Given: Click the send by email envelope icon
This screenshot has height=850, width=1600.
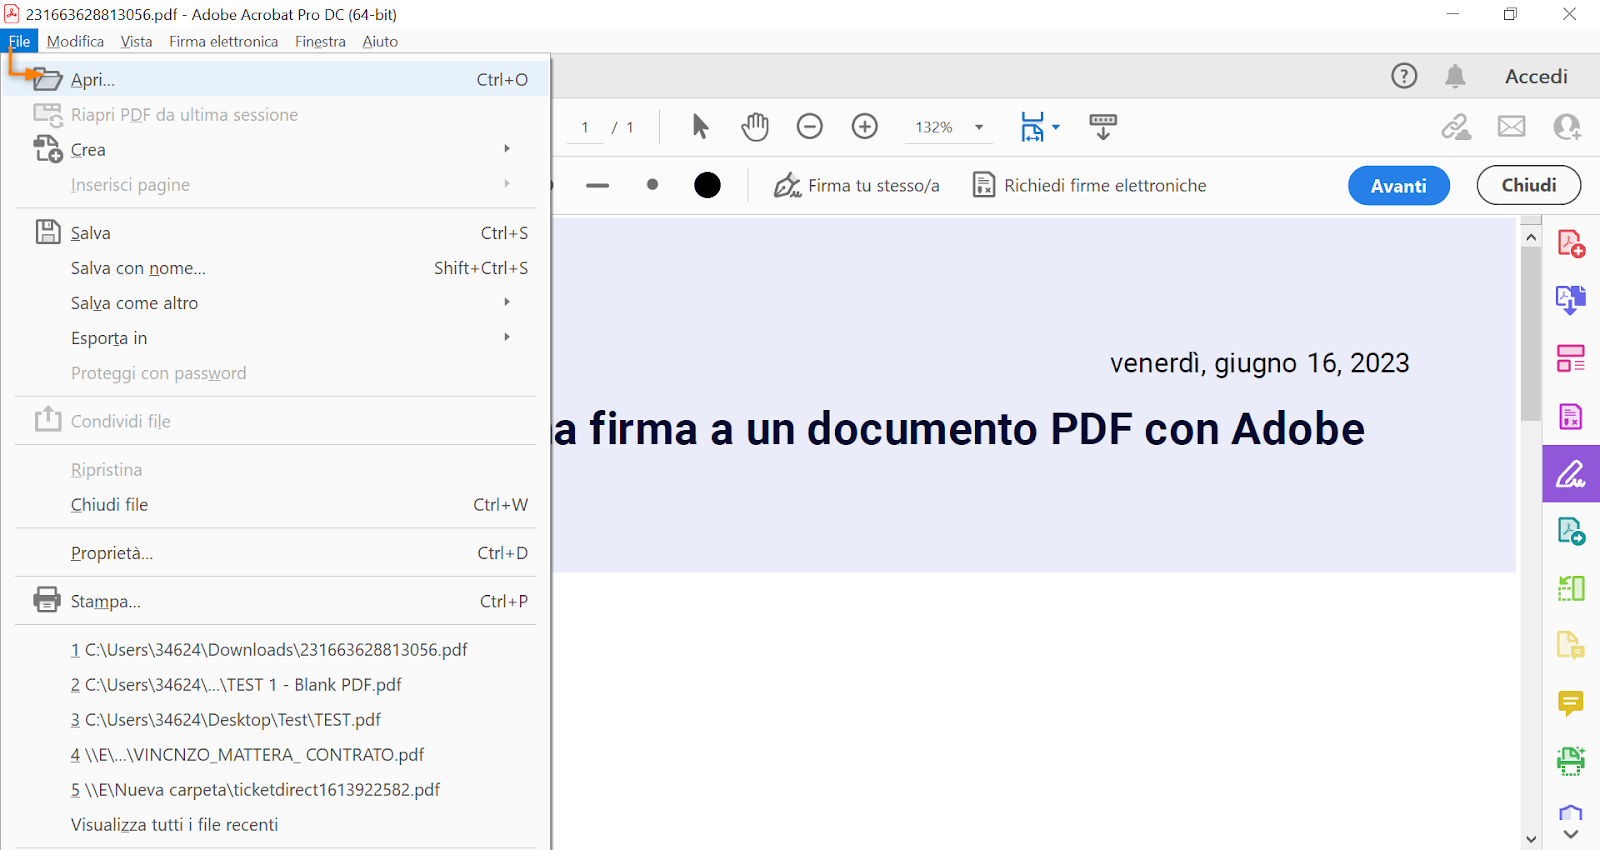Looking at the screenshot, I should coord(1511,127).
